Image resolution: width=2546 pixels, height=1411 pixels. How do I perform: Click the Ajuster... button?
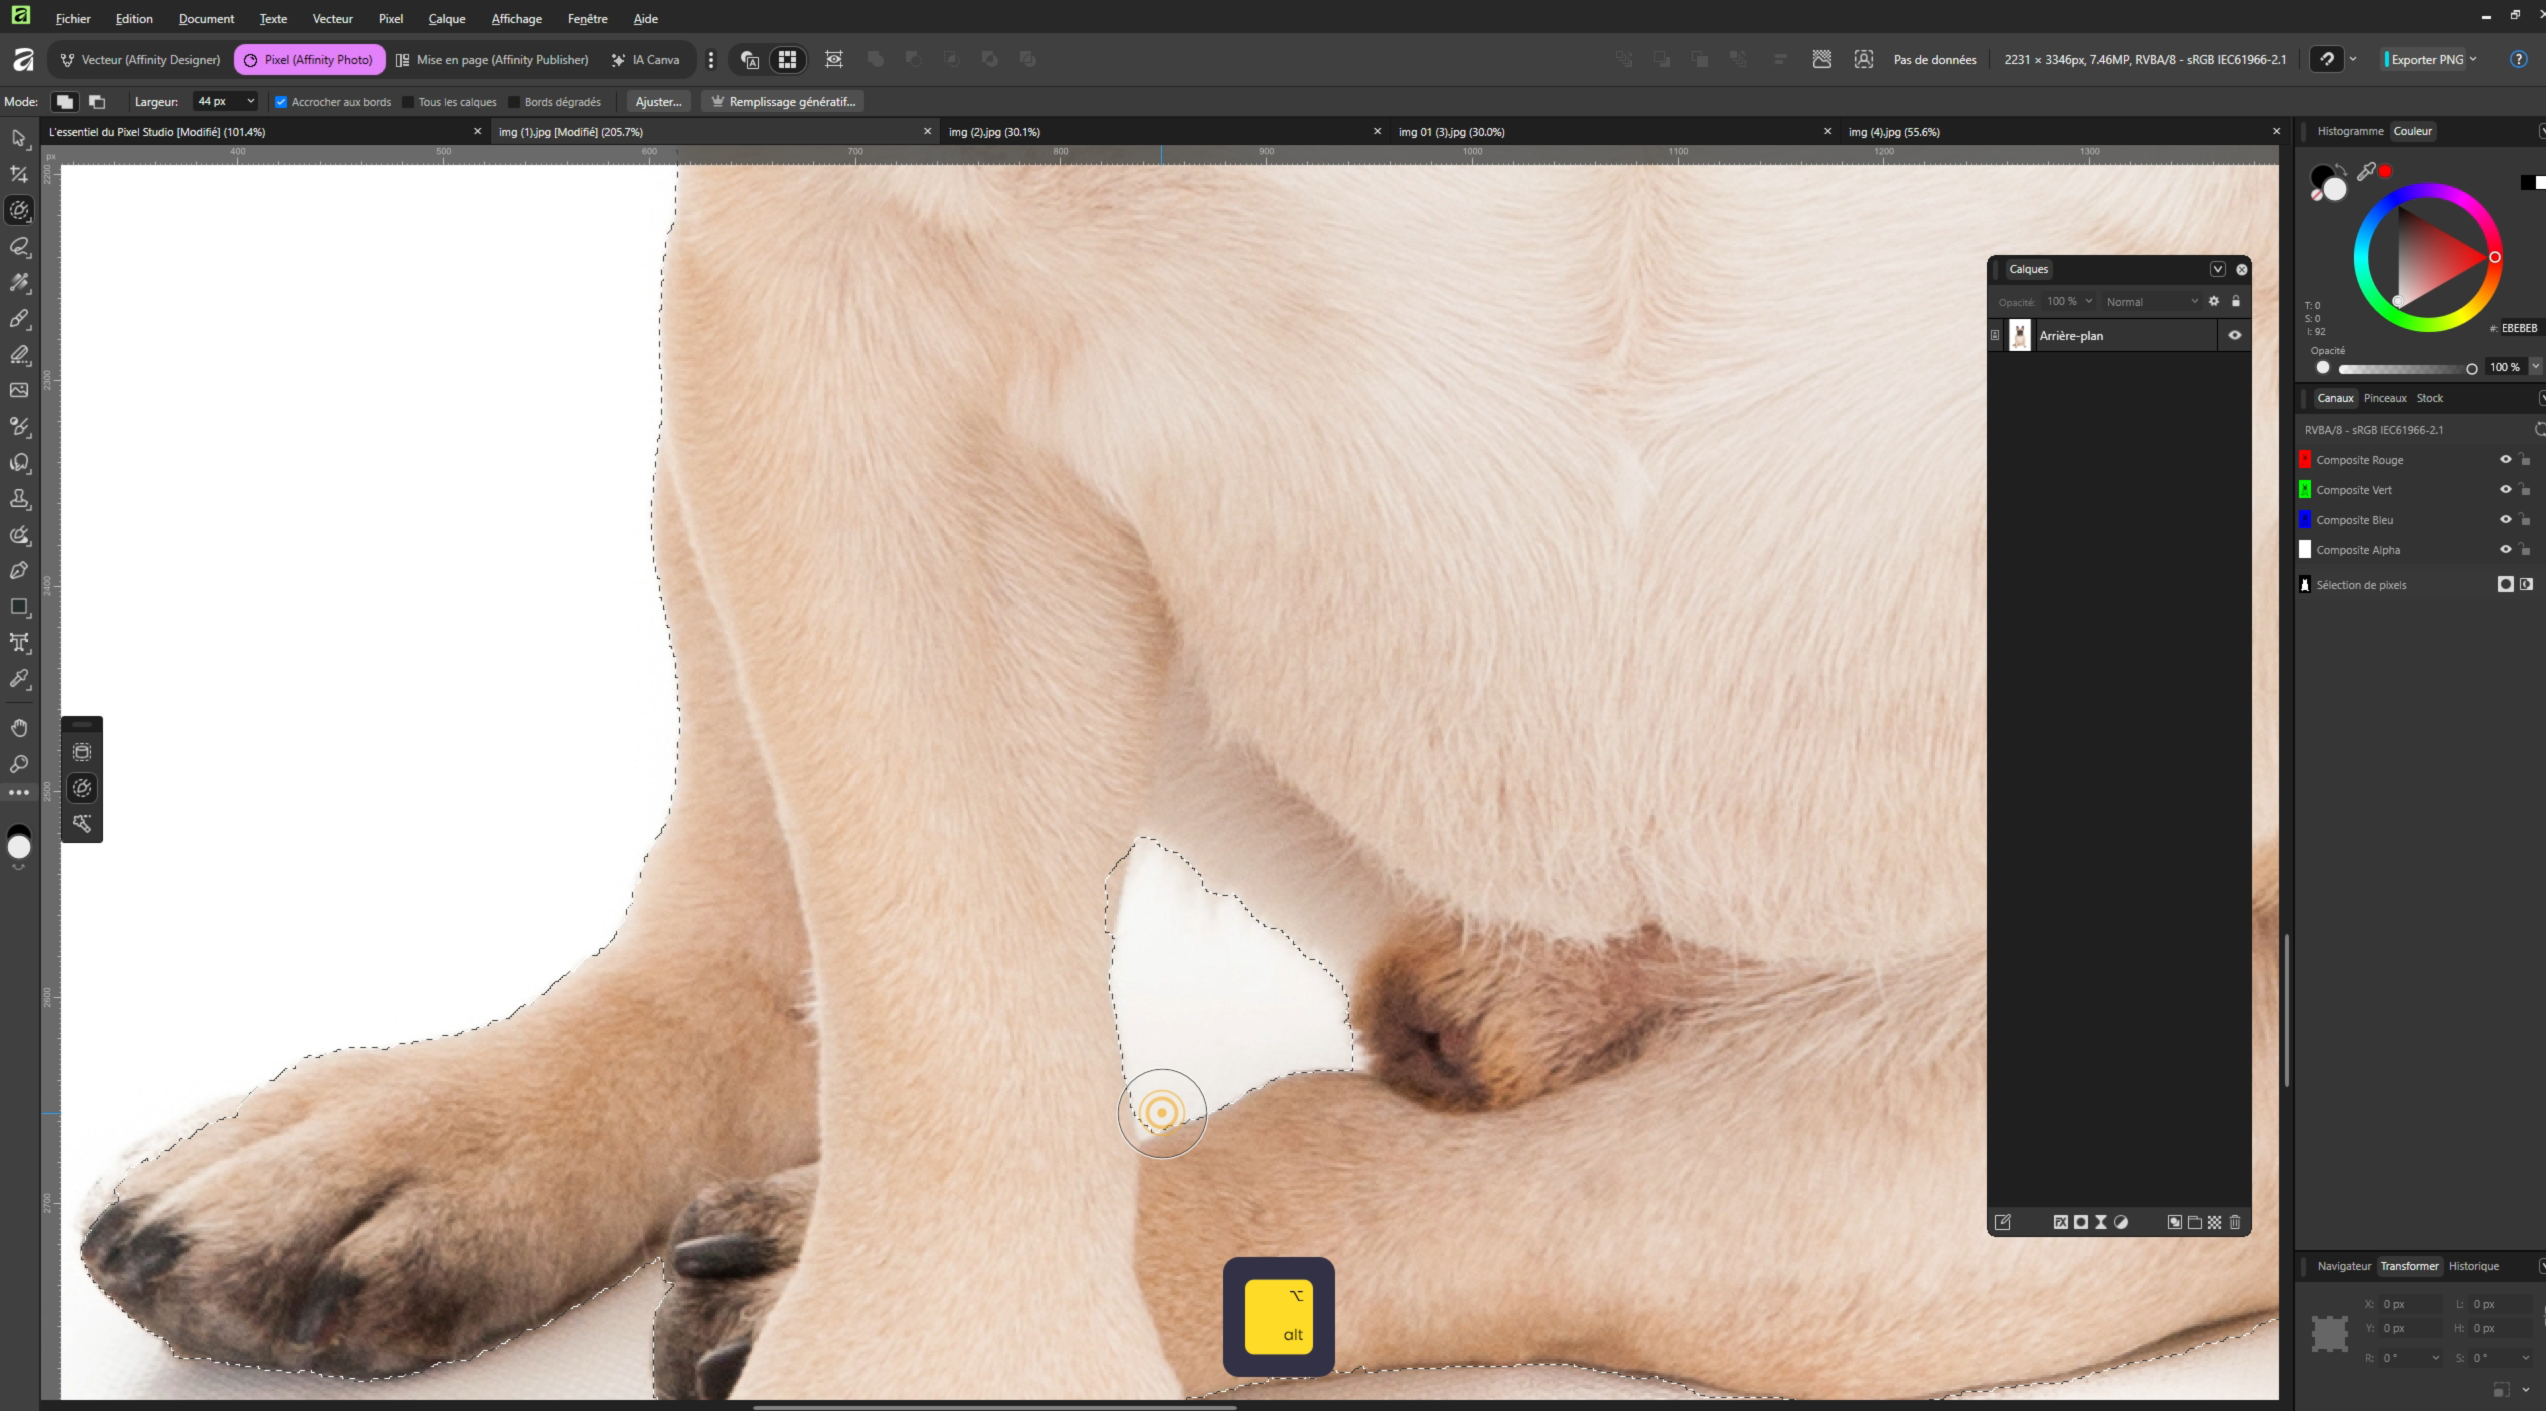(658, 102)
